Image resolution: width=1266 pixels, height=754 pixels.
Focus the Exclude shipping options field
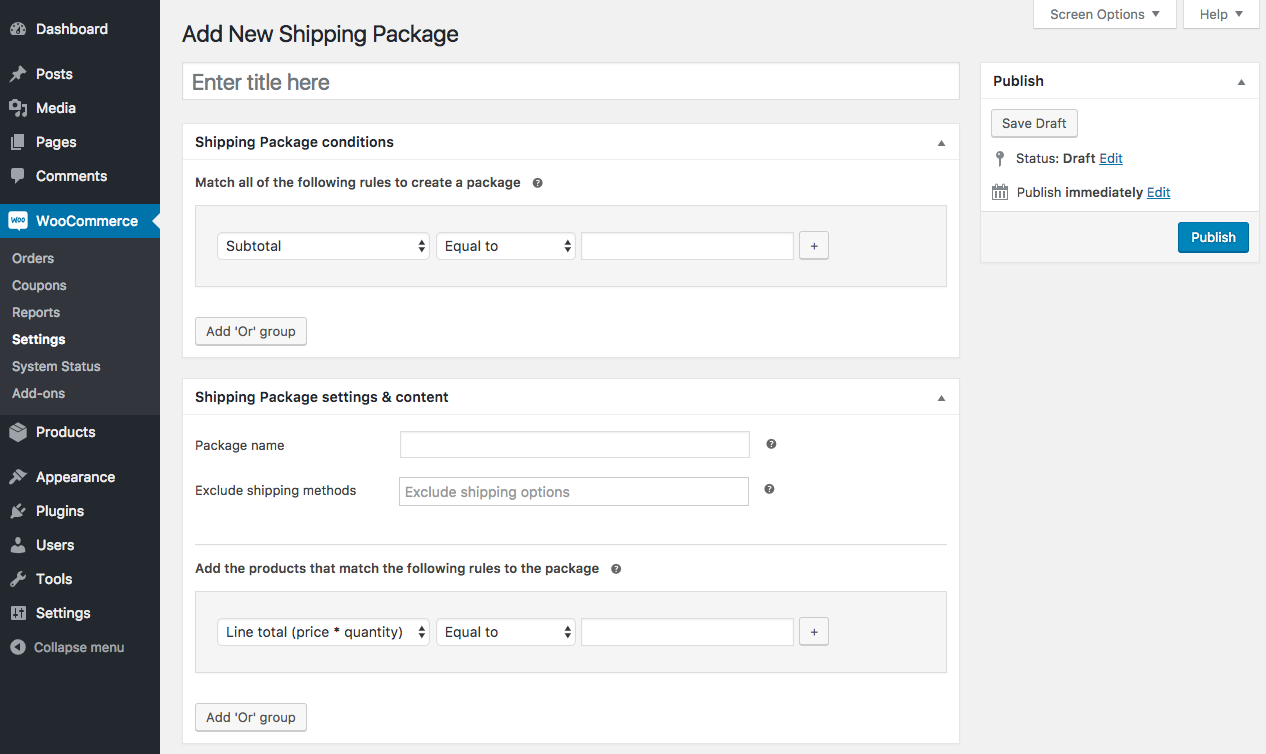(x=574, y=491)
